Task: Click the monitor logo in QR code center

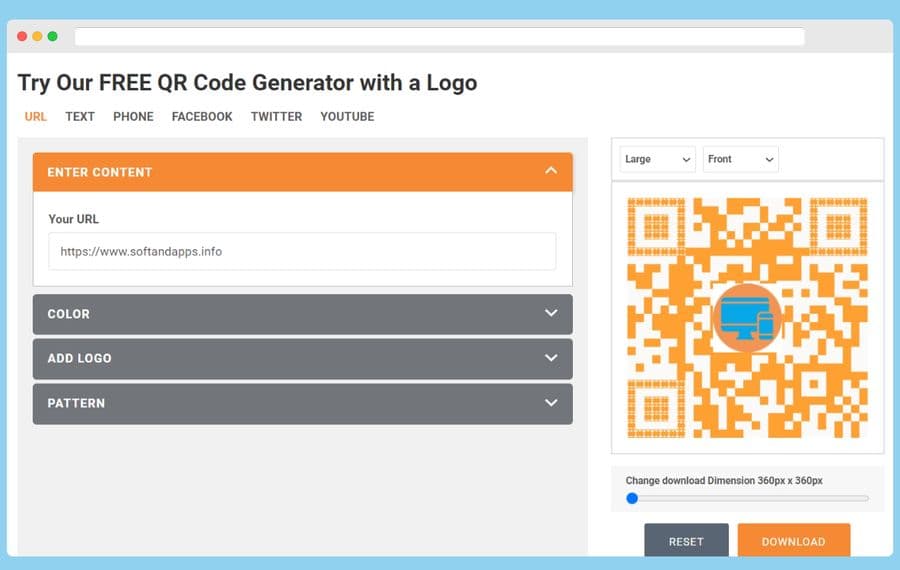Action: tap(747, 317)
